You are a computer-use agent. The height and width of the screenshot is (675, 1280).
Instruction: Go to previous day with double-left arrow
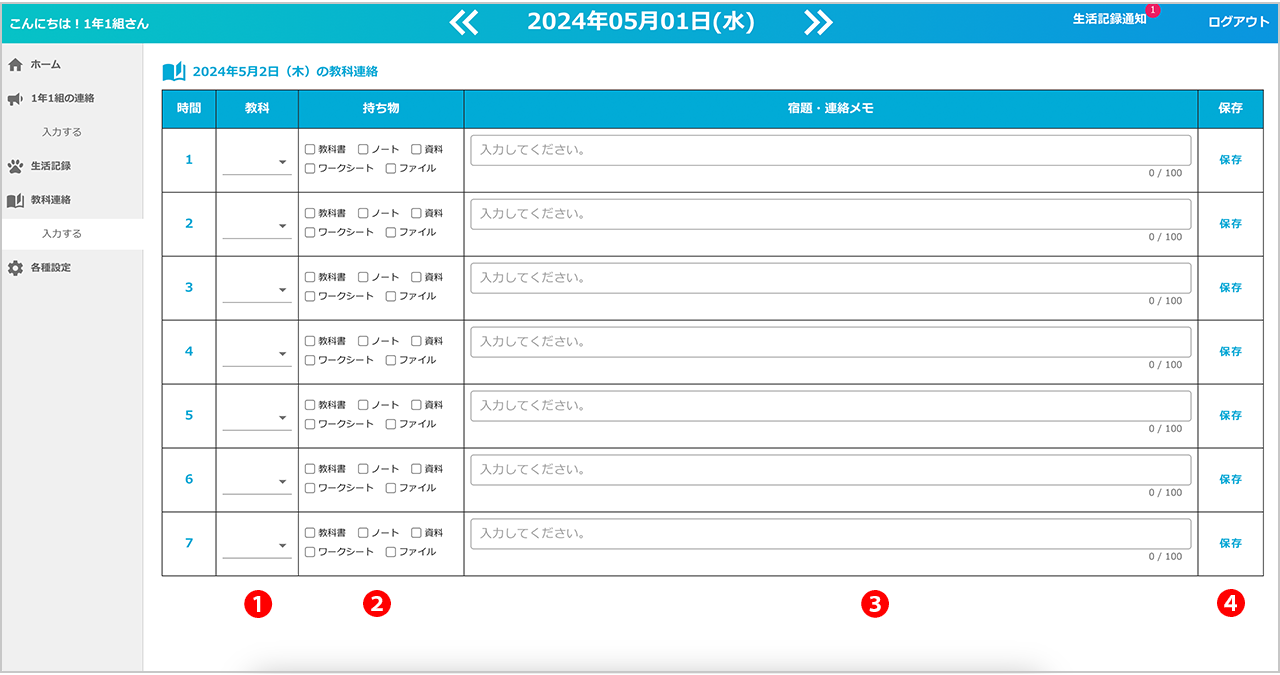coord(464,23)
